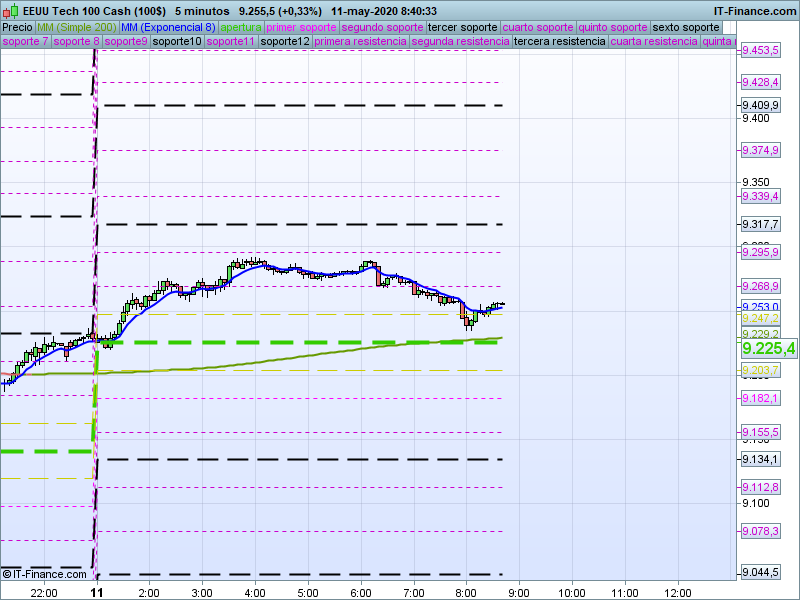Click the green 9.225,4 price label
The height and width of the screenshot is (600, 800).
pyautogui.click(x=768, y=348)
